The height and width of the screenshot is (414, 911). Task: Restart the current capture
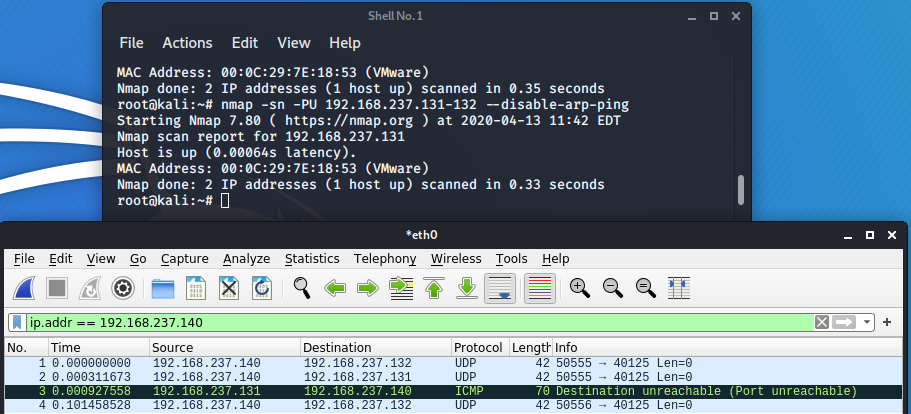point(89,288)
